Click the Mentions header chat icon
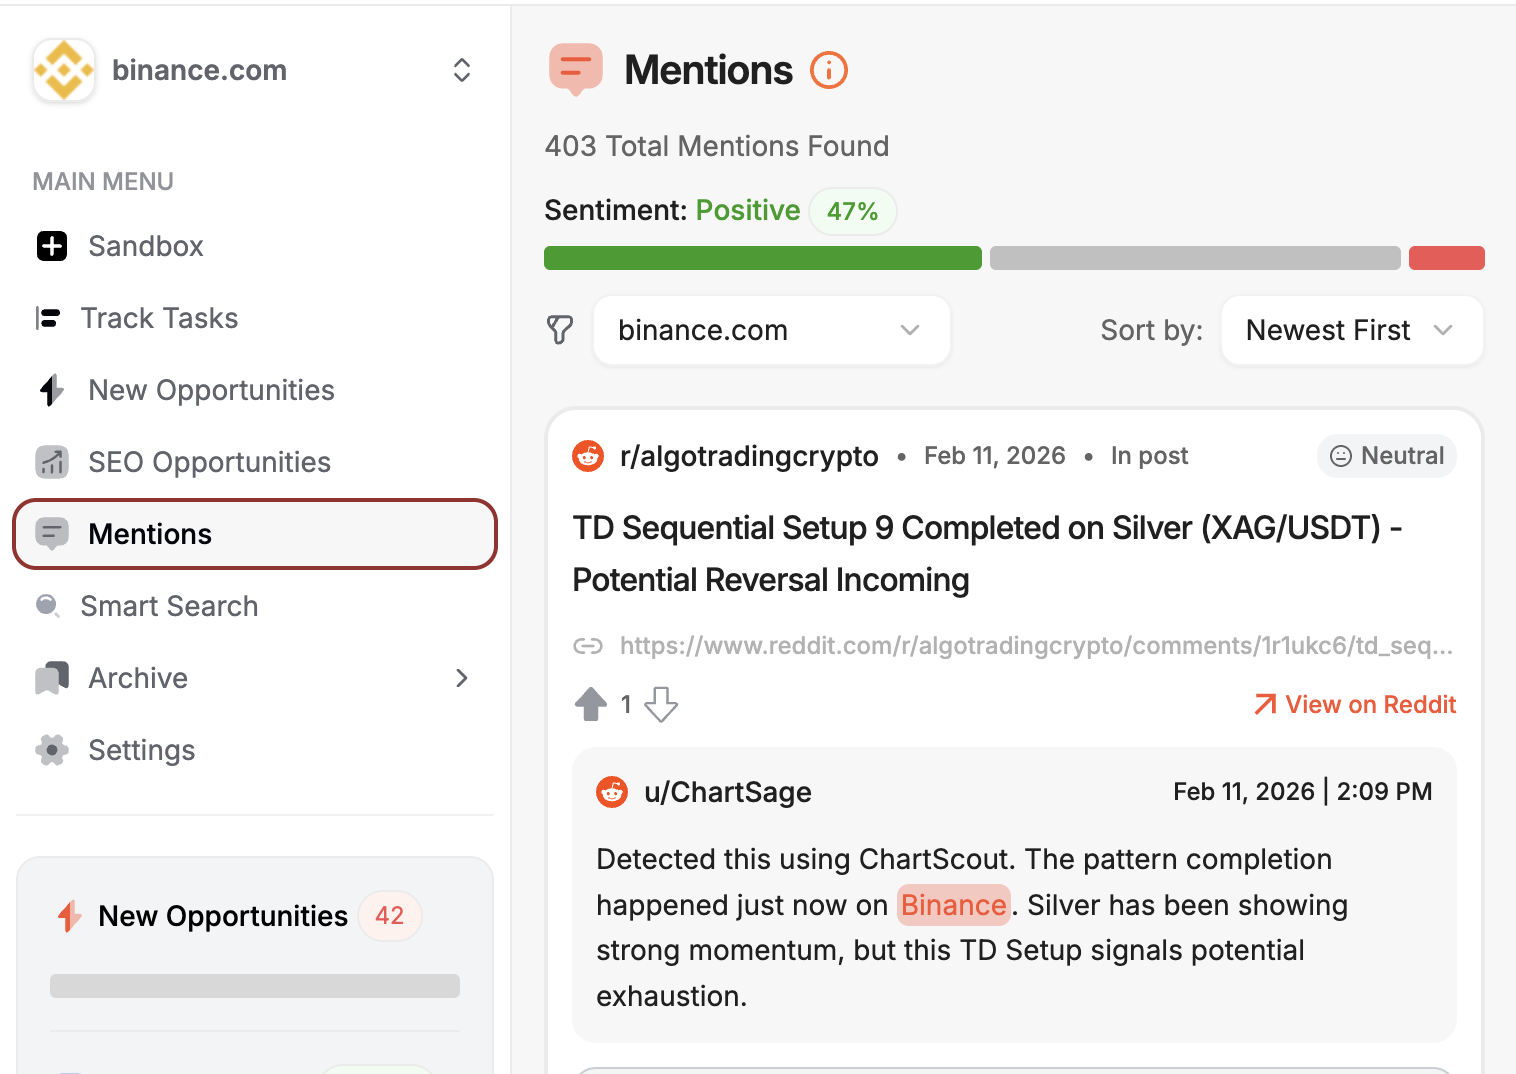1516x1074 pixels. (x=576, y=69)
